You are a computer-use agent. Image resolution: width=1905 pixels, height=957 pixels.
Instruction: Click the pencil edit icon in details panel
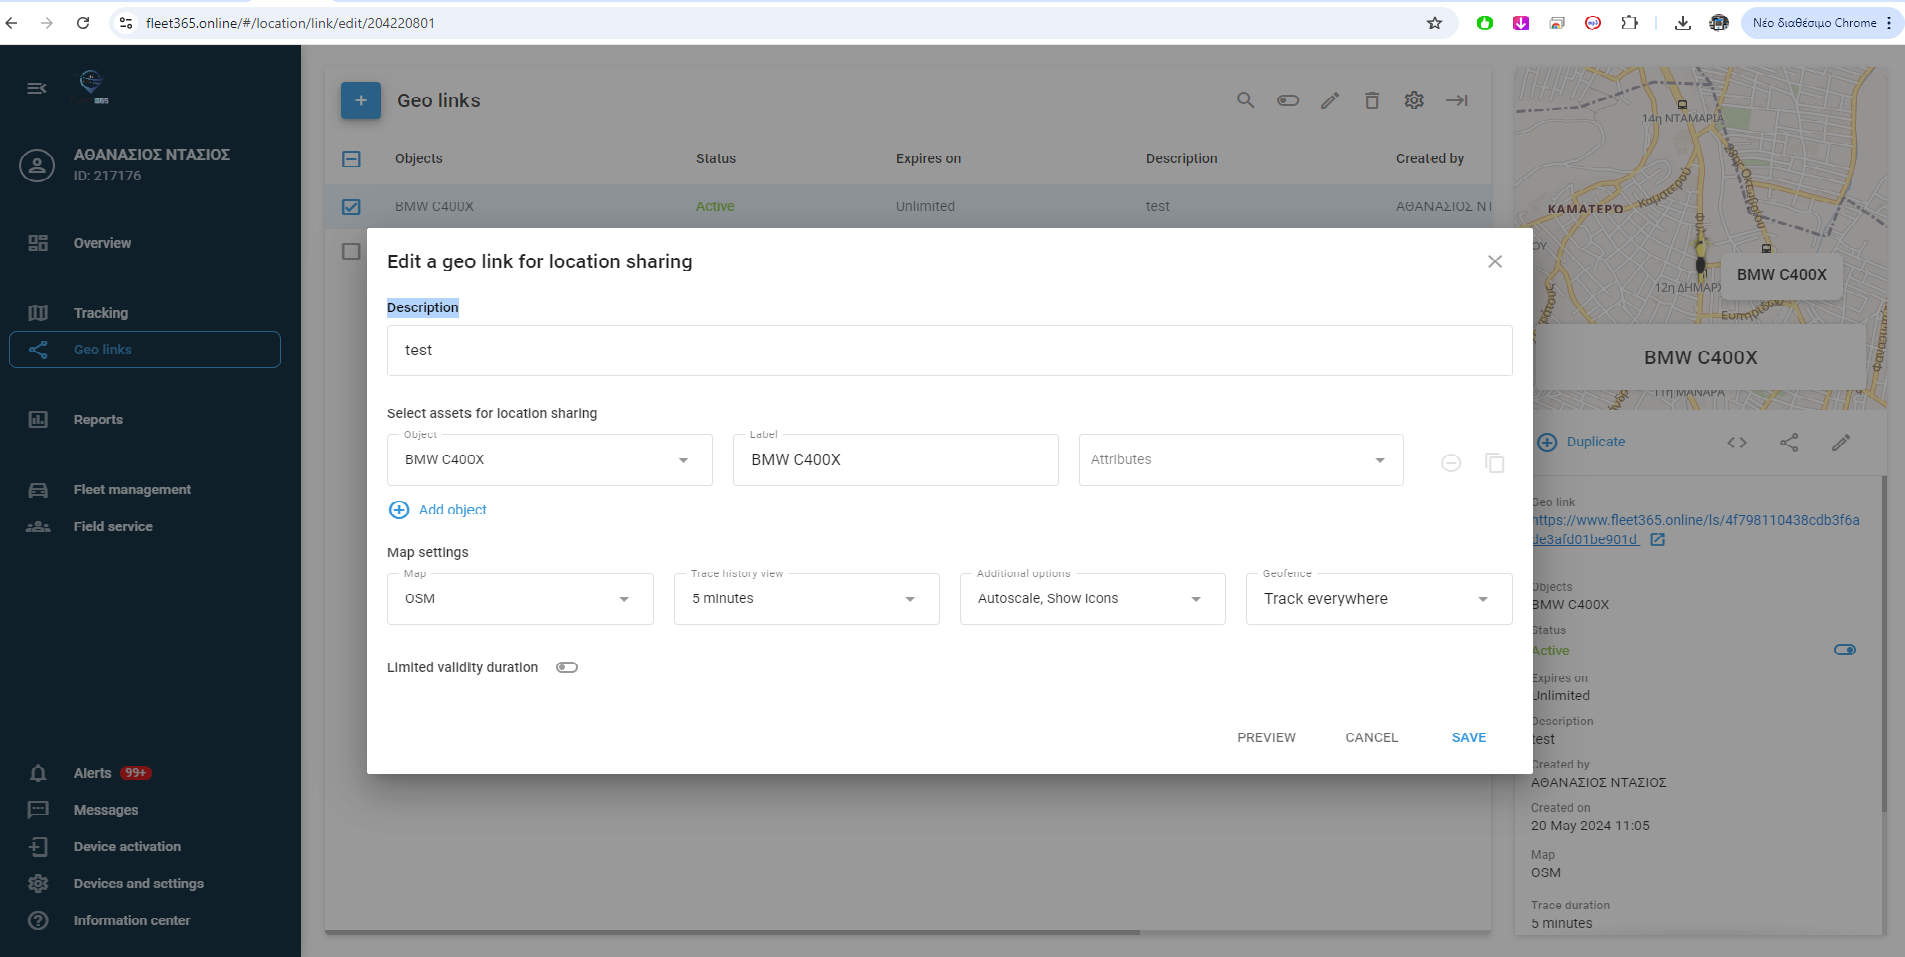(x=1841, y=442)
